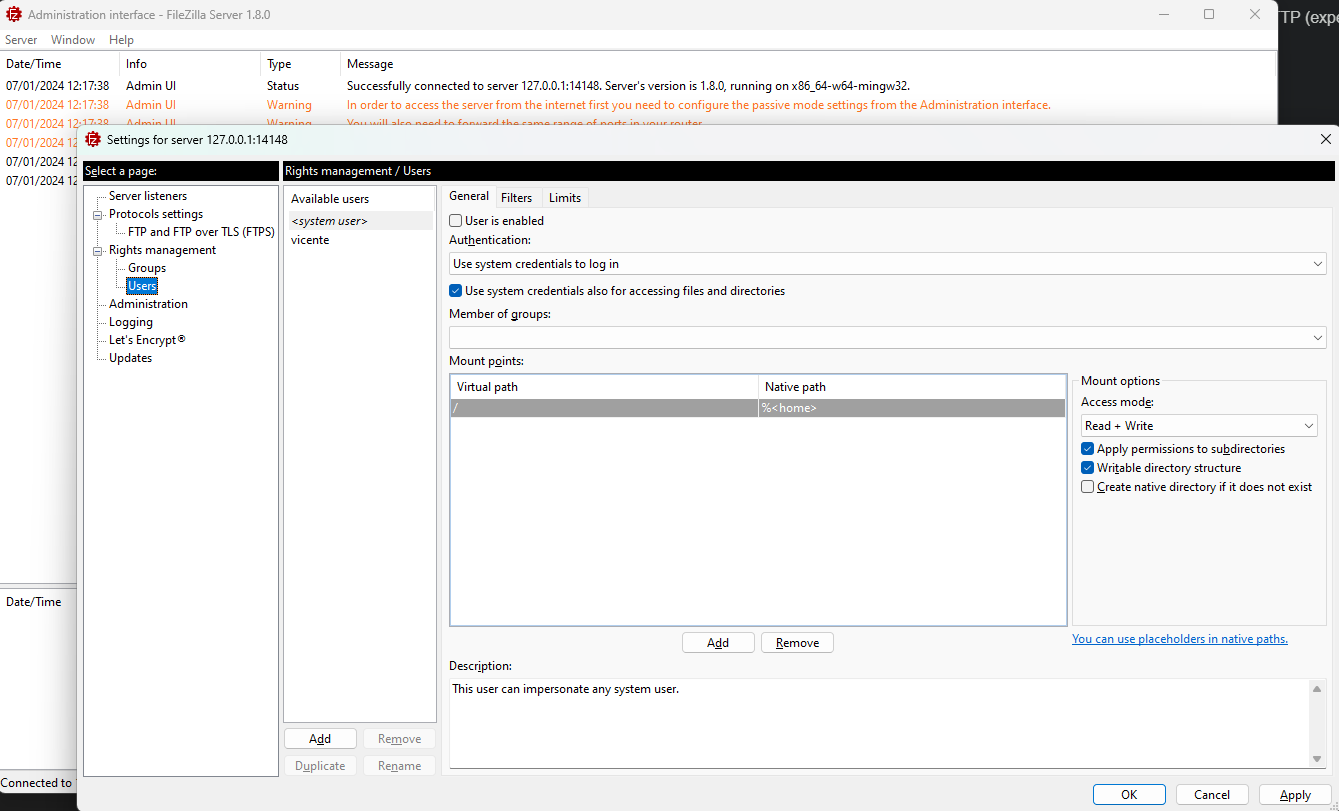
Task: Click the top log pane Date/Time header
Action: click(x=60, y=64)
